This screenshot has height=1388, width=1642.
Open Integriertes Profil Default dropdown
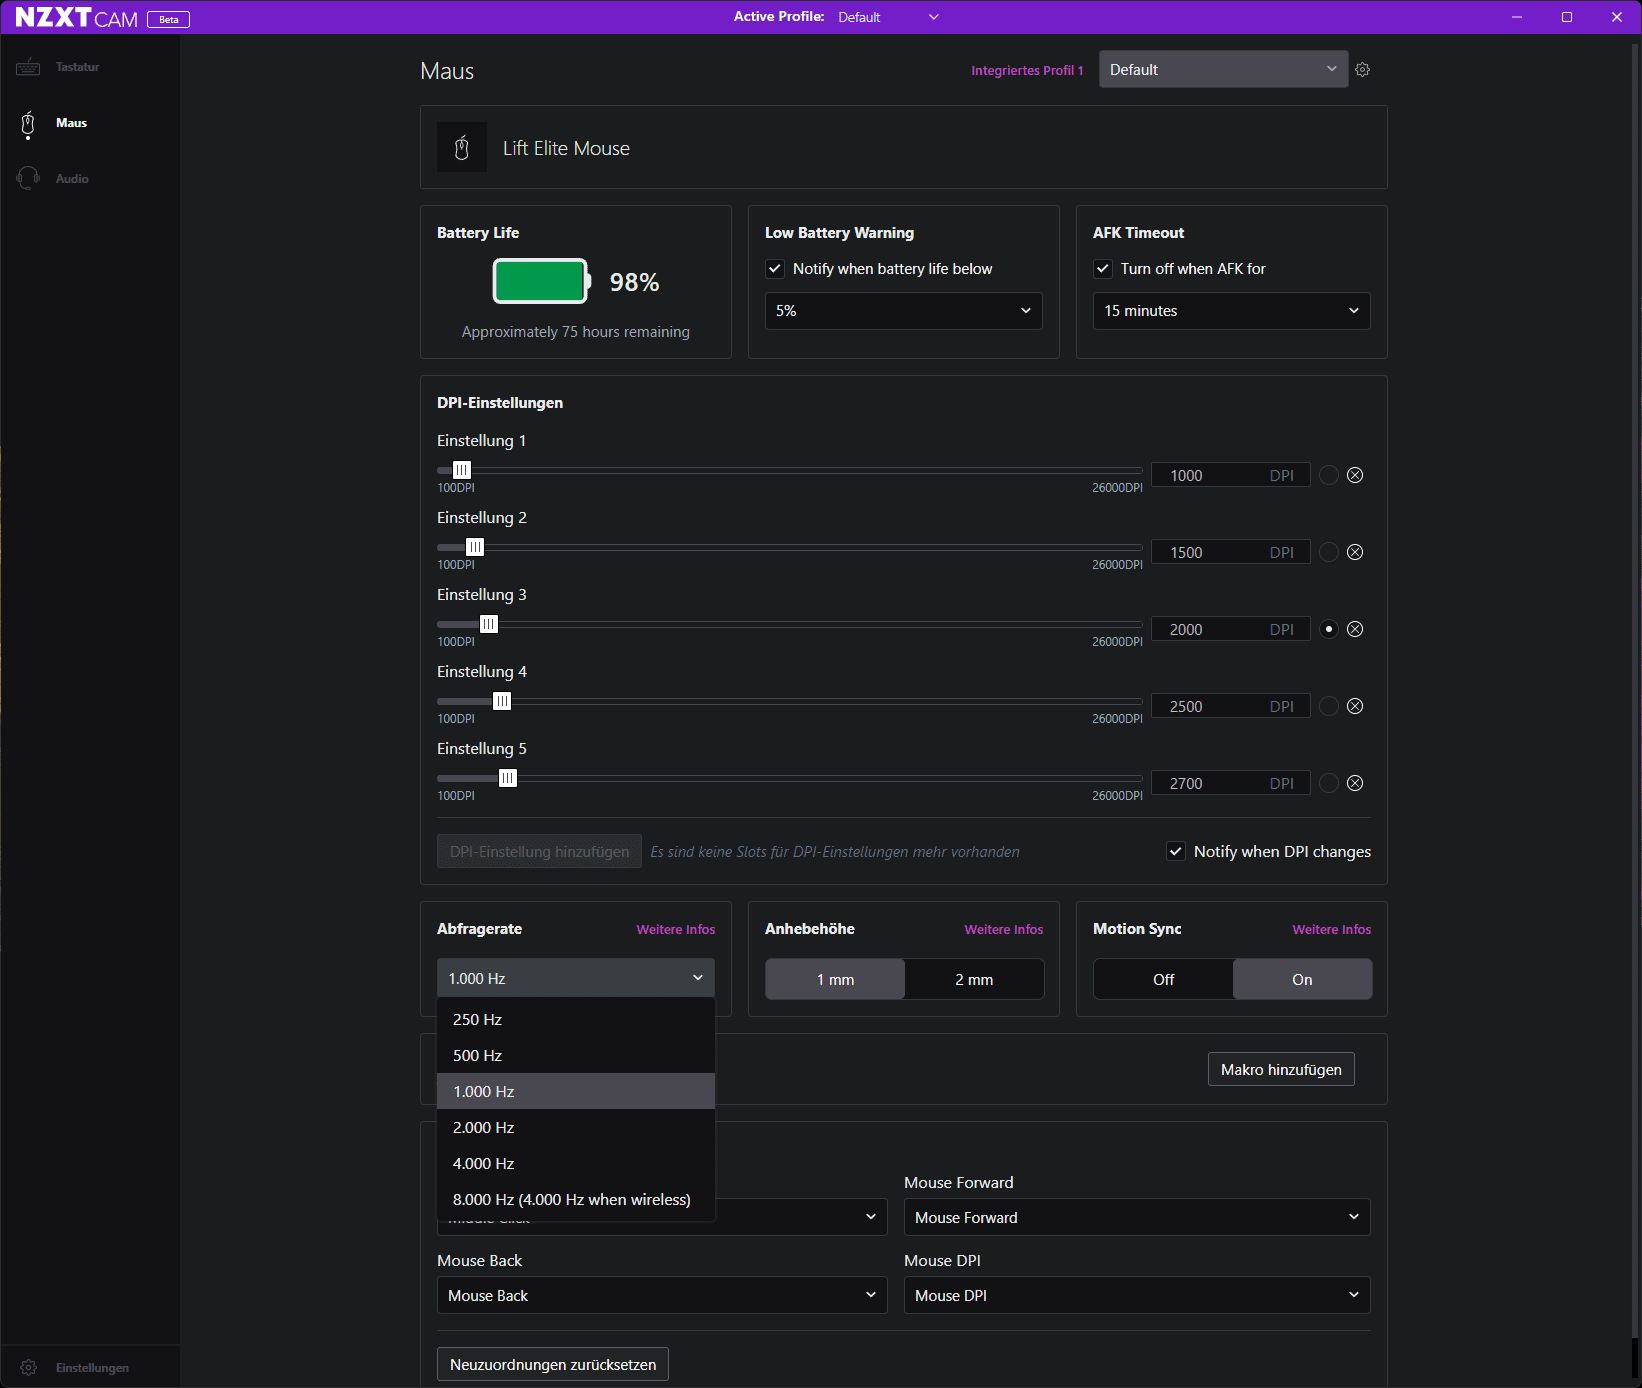click(x=1223, y=69)
